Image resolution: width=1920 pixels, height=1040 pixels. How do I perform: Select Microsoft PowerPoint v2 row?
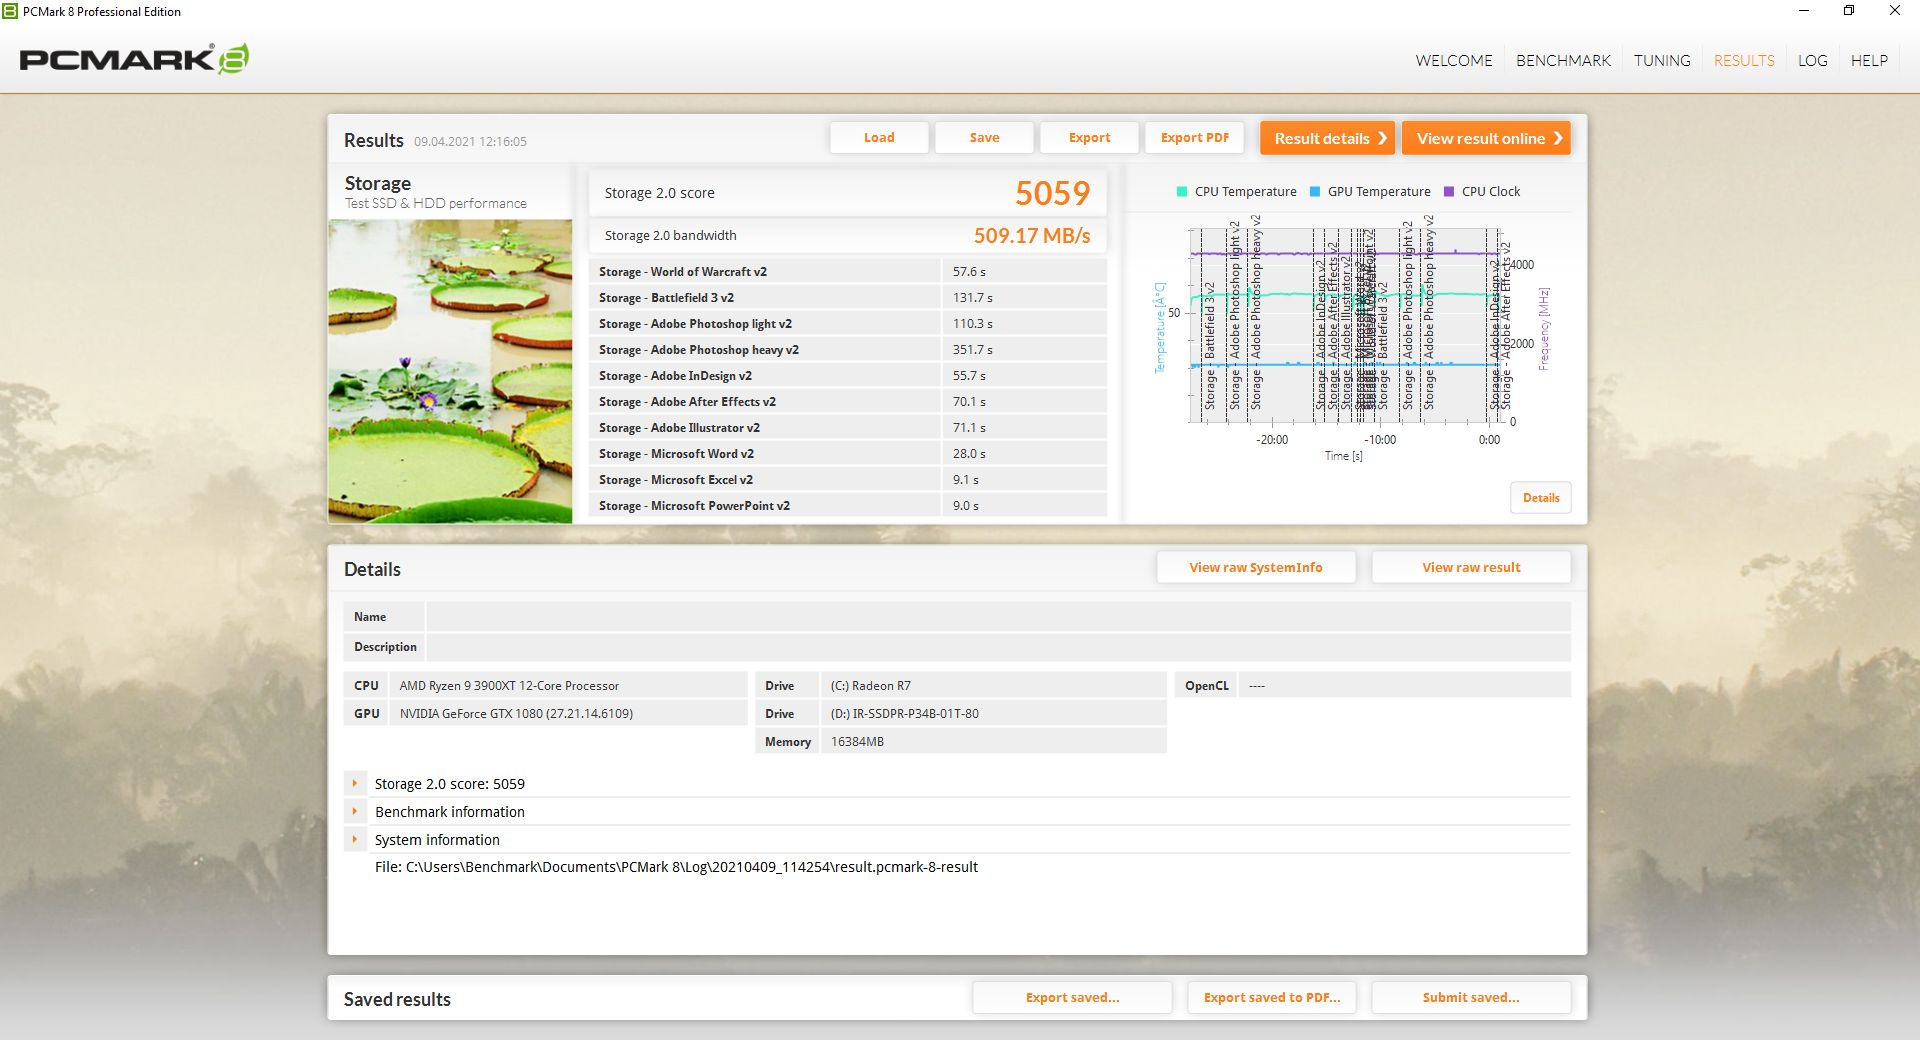[848, 506]
